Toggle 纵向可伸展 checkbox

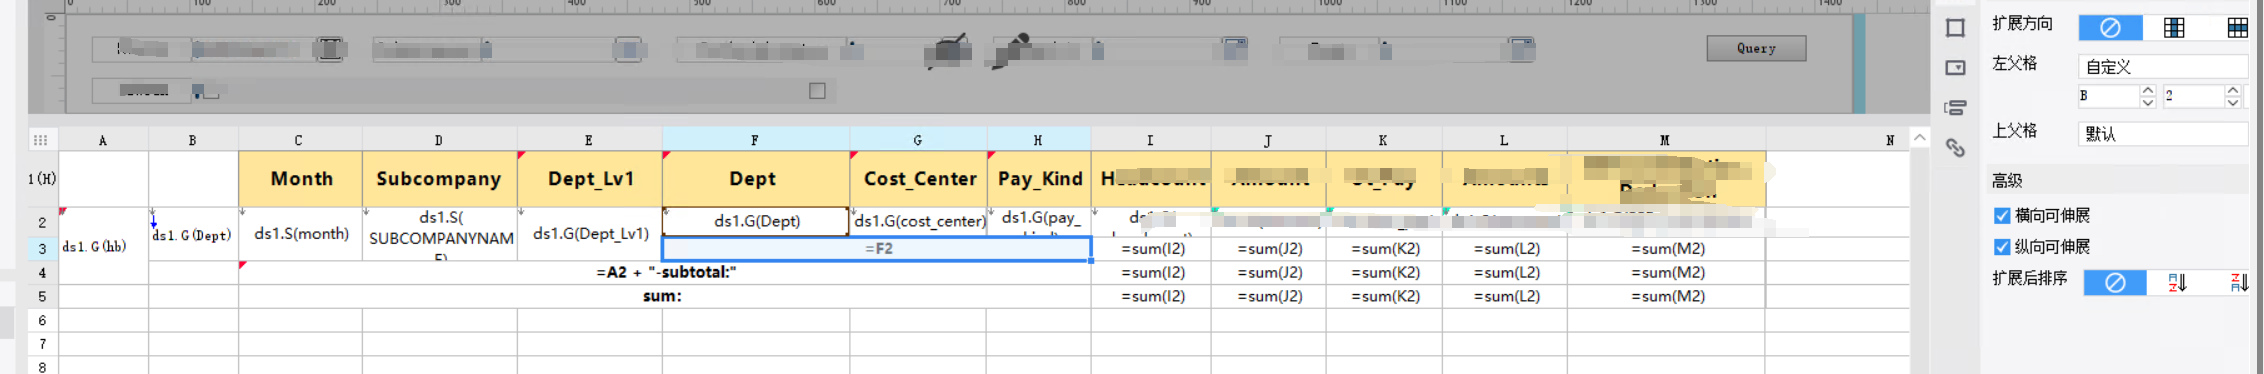(x=2002, y=246)
